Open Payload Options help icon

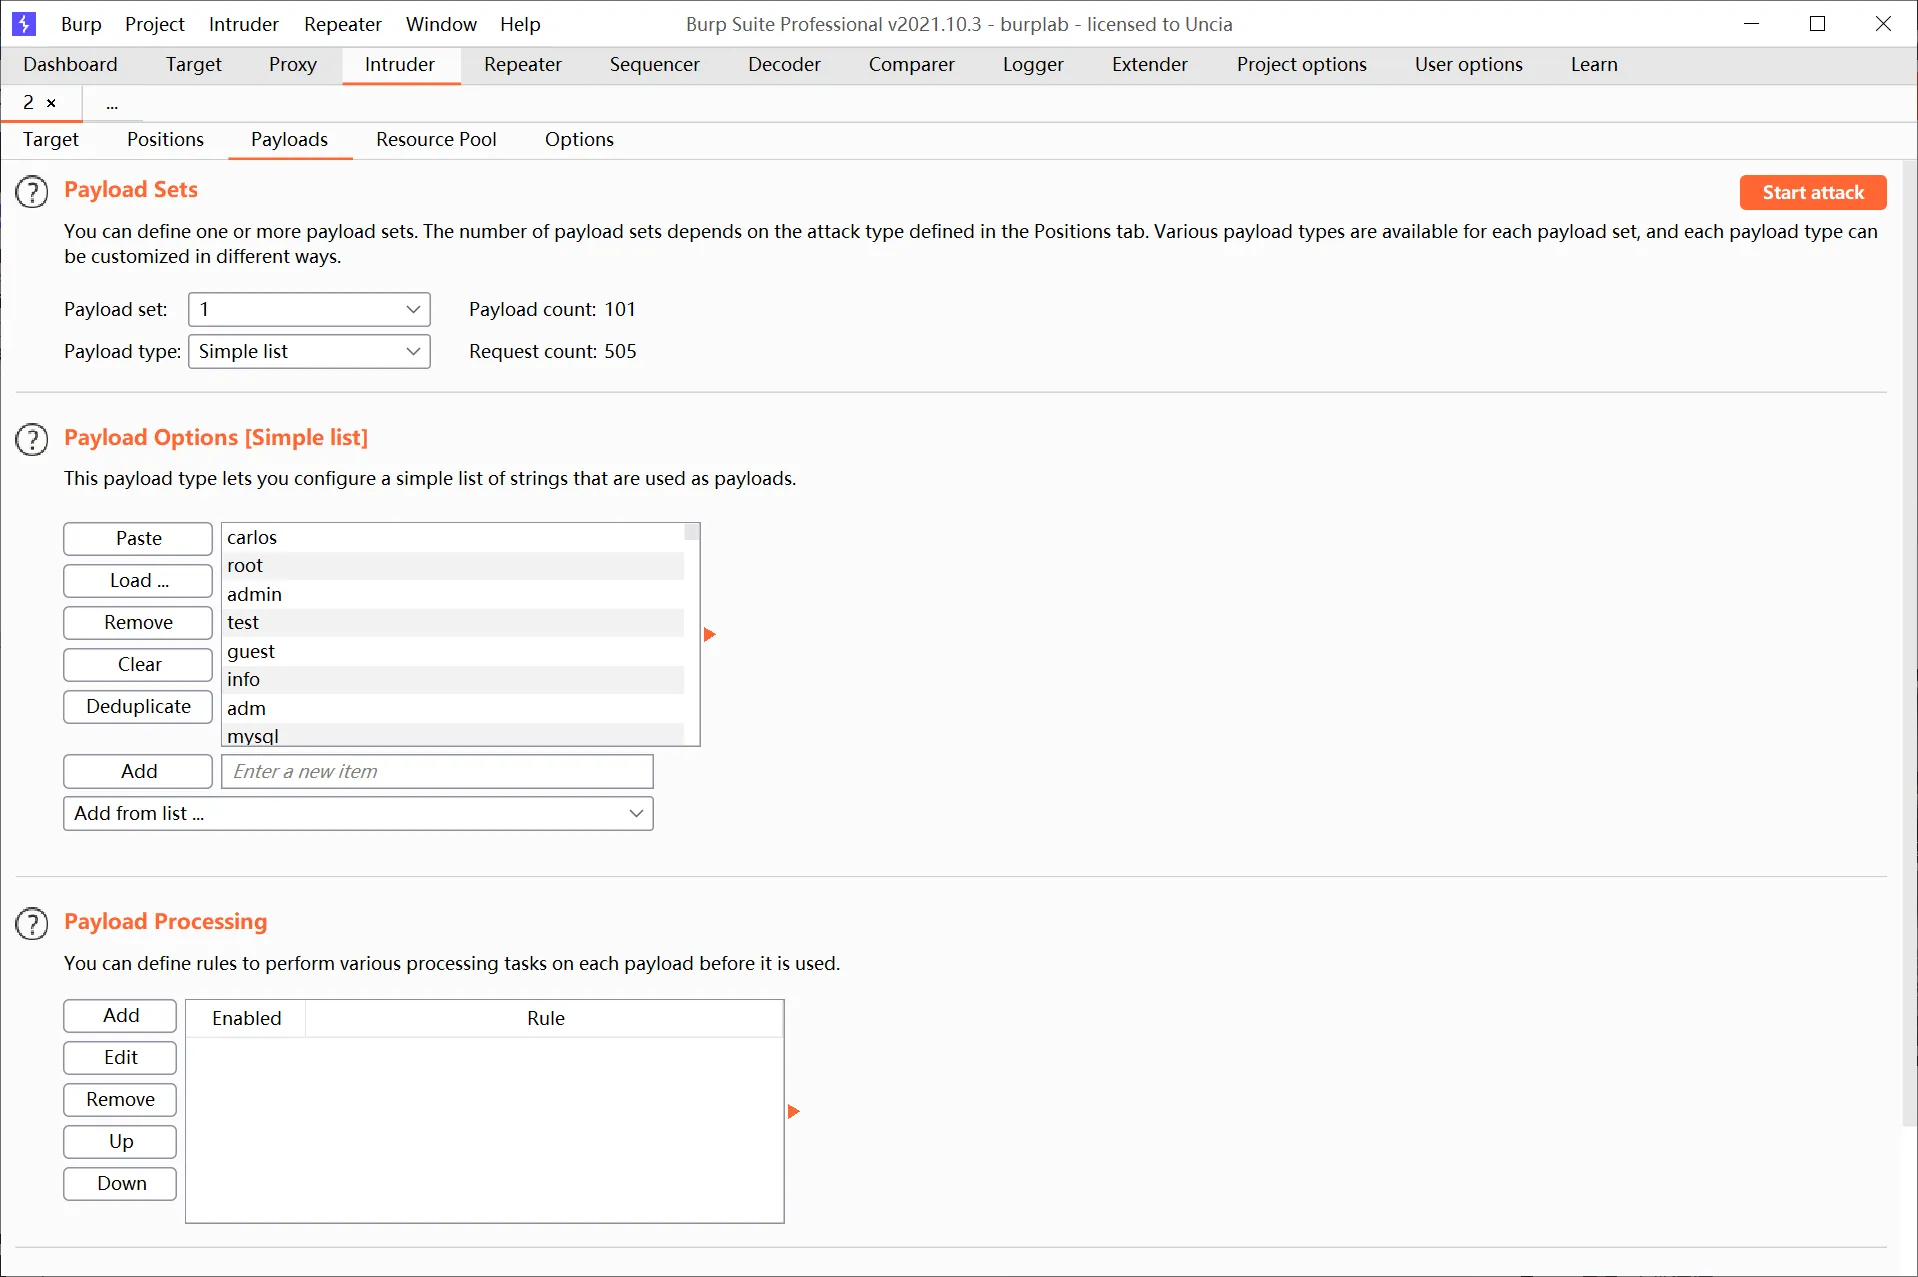click(x=32, y=439)
